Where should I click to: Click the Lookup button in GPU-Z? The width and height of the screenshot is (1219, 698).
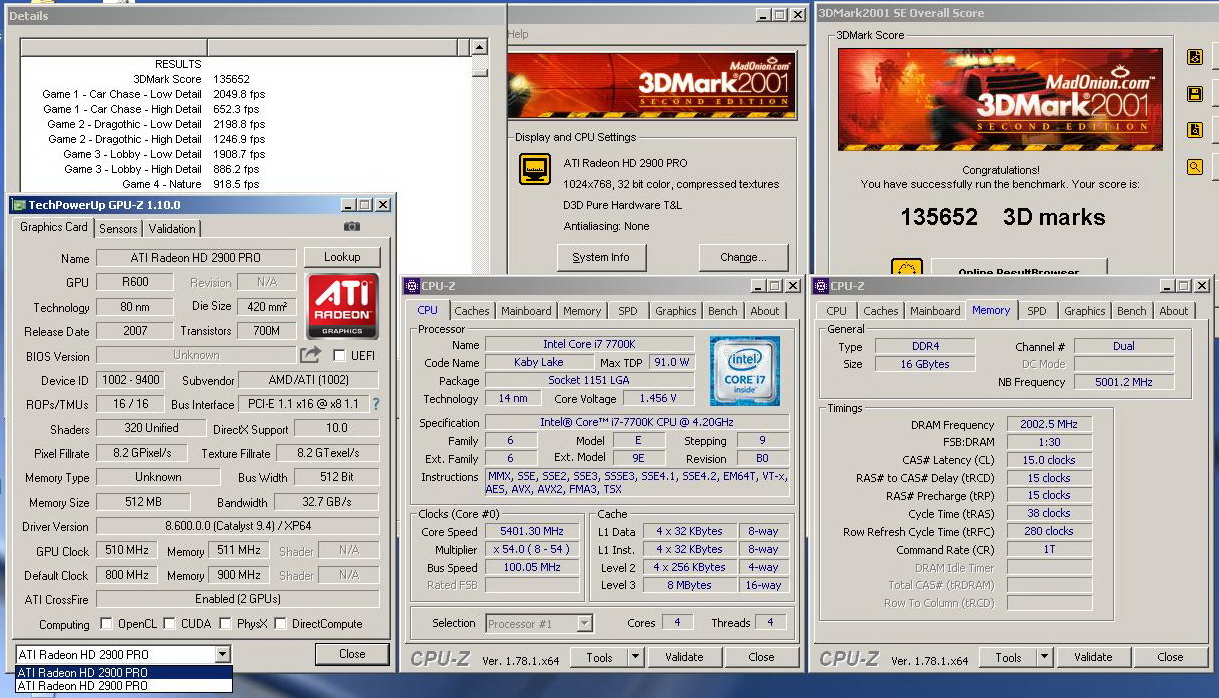342,257
